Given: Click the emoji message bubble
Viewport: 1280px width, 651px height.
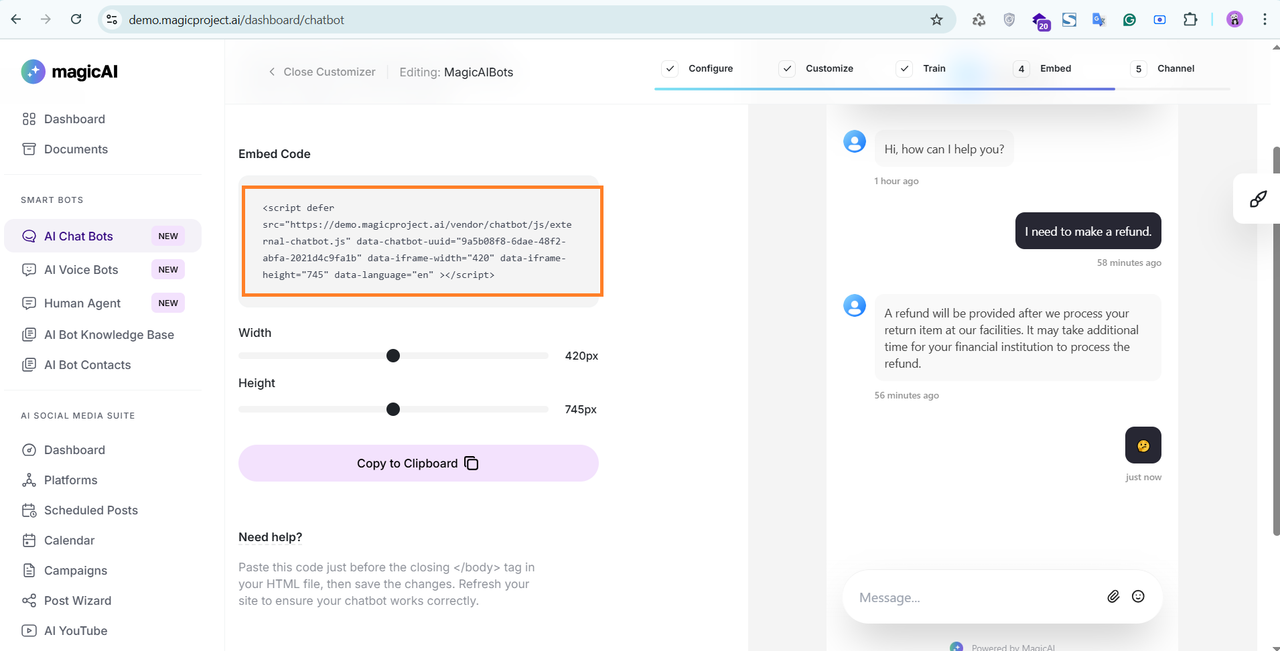Looking at the screenshot, I should pyautogui.click(x=1143, y=445).
